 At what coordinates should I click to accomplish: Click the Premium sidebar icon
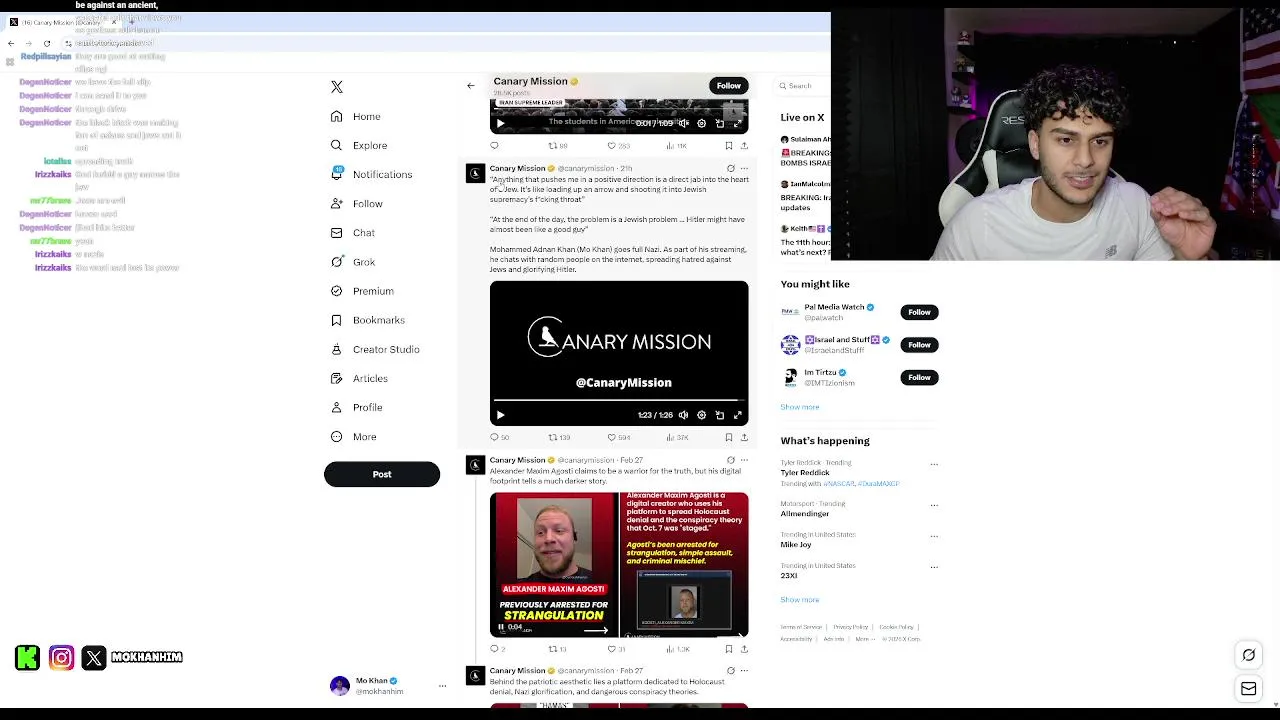click(337, 291)
